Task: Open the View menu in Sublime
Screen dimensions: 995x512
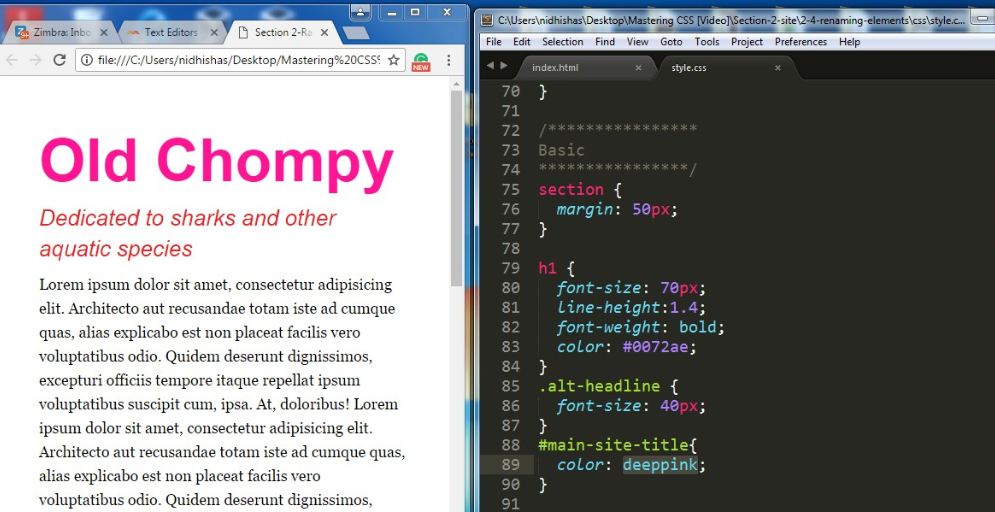Action: pyautogui.click(x=637, y=42)
